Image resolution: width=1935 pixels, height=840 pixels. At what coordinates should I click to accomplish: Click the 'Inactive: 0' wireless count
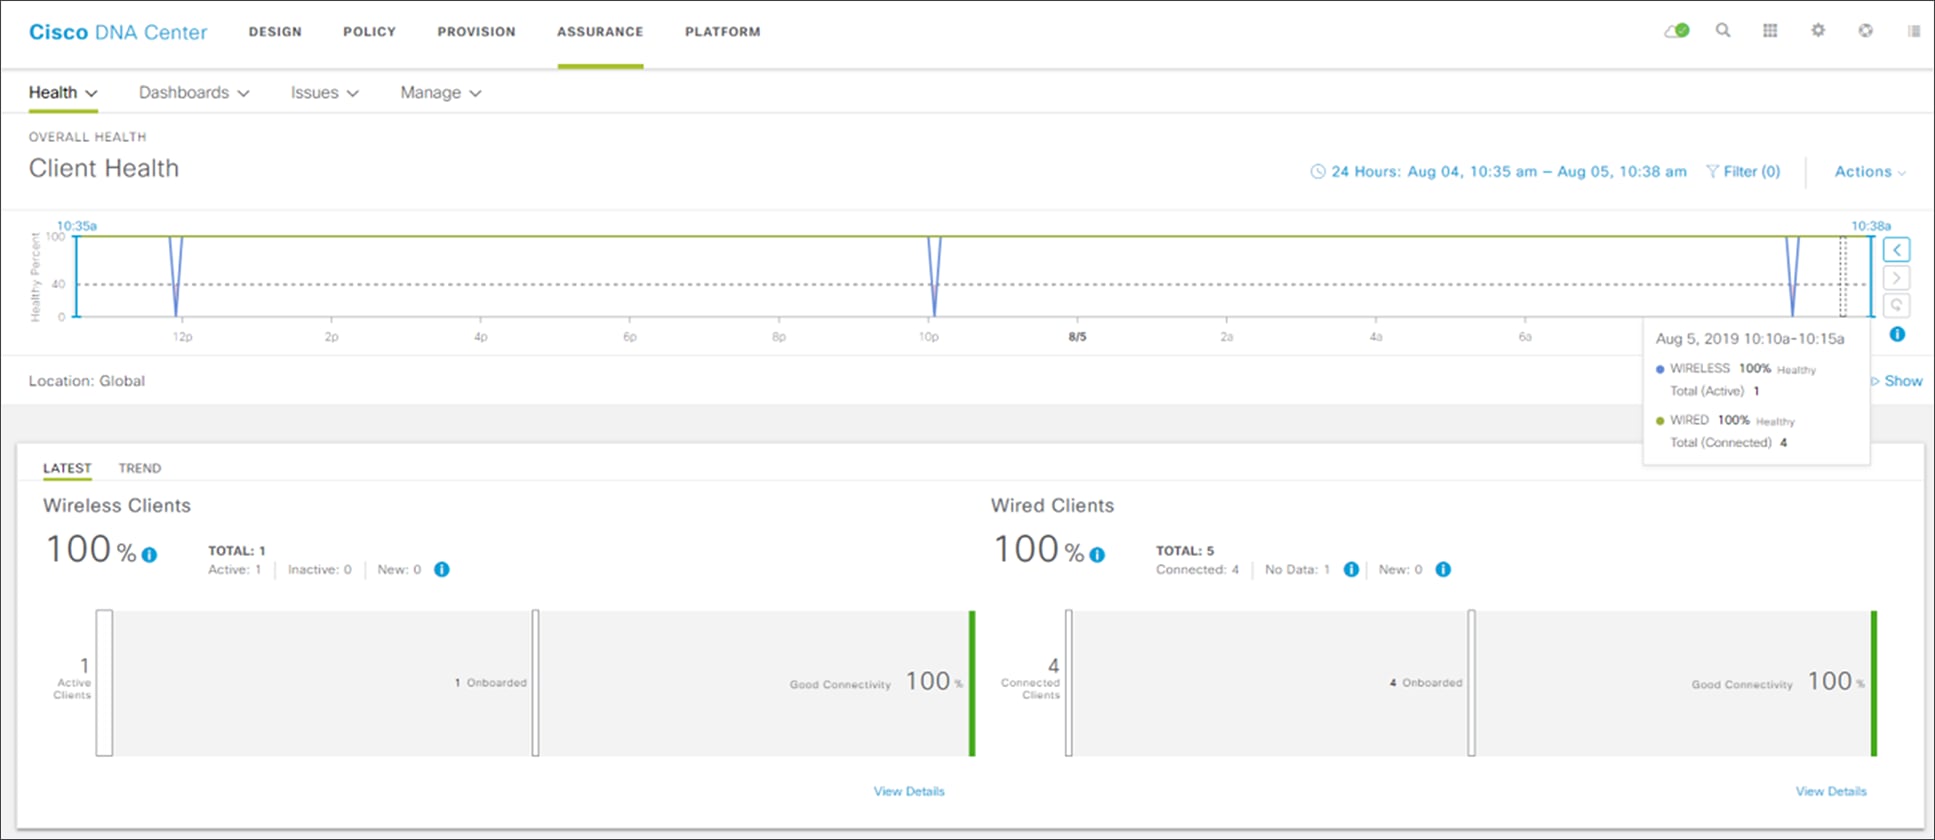(320, 570)
